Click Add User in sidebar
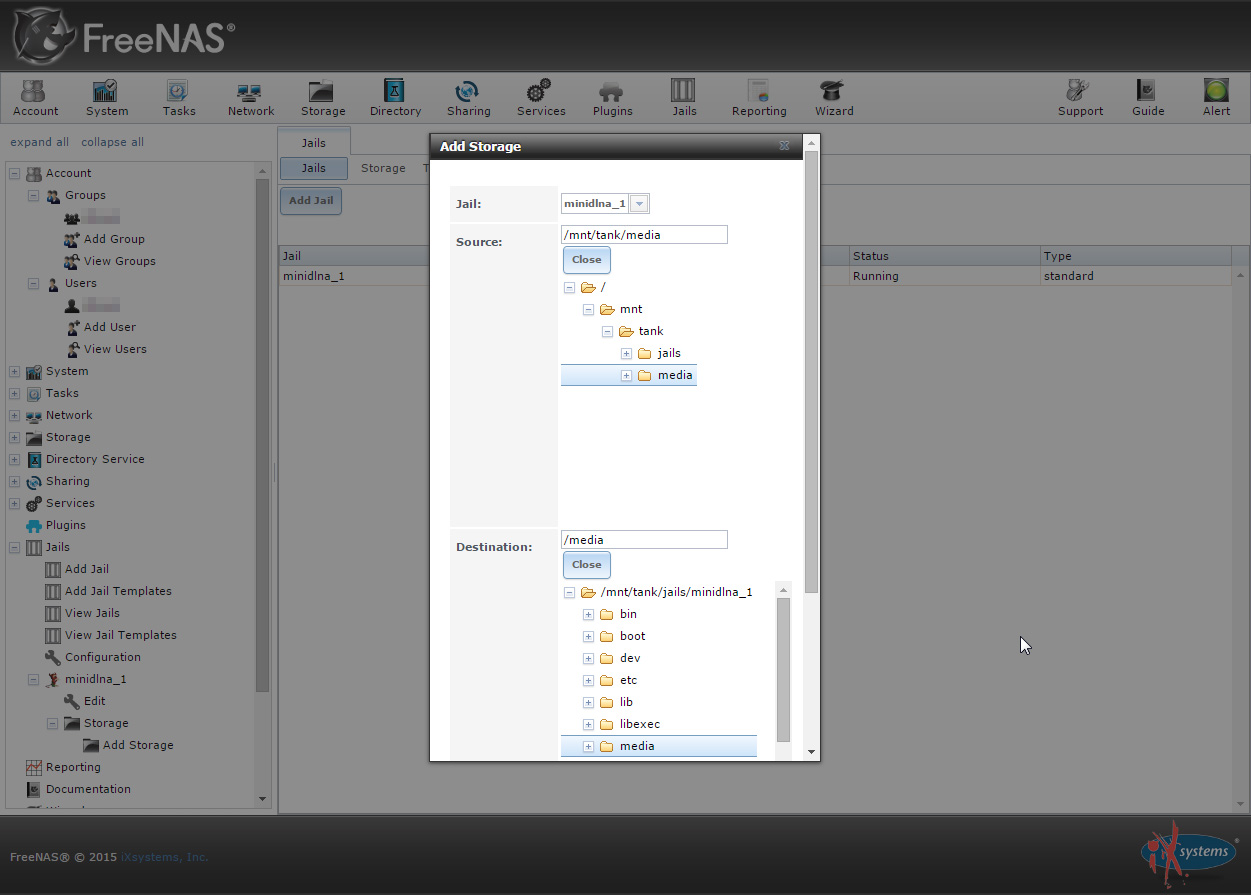 [110, 327]
